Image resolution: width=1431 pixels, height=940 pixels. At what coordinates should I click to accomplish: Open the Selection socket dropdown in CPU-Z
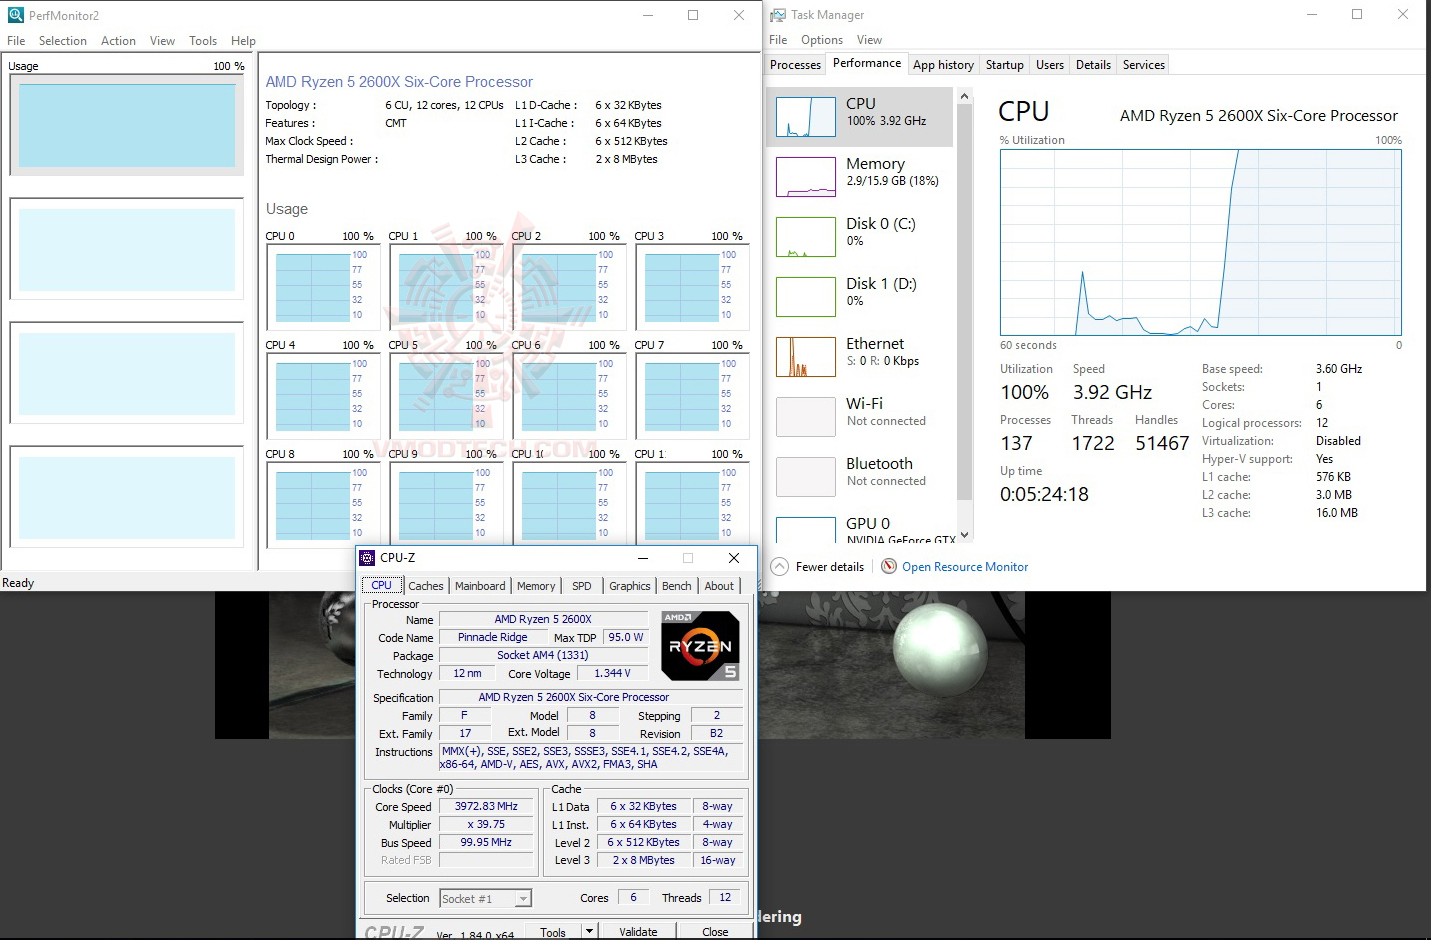486,899
